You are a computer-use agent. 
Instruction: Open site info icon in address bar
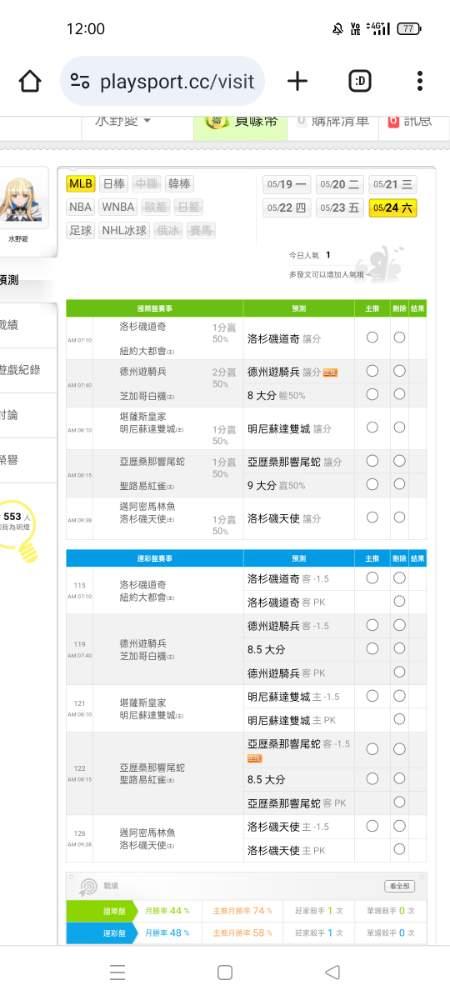80,81
